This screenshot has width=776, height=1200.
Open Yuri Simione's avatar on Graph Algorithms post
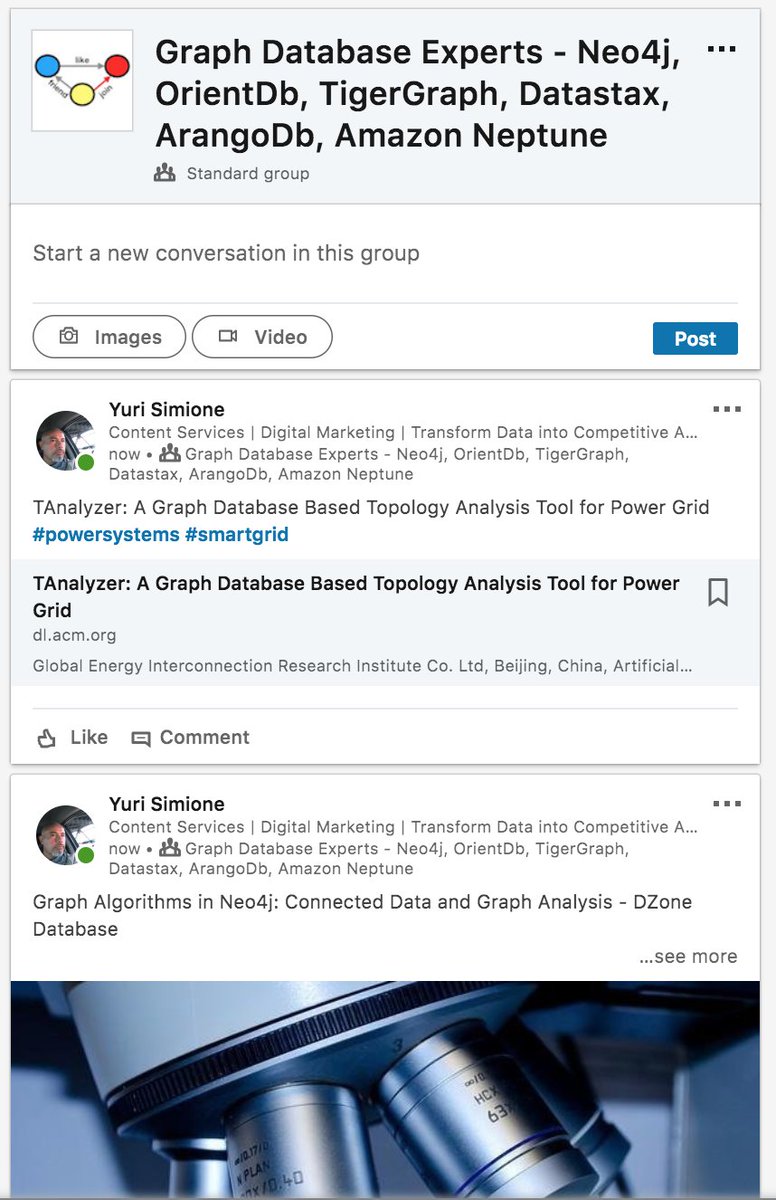pyautogui.click(x=66, y=835)
